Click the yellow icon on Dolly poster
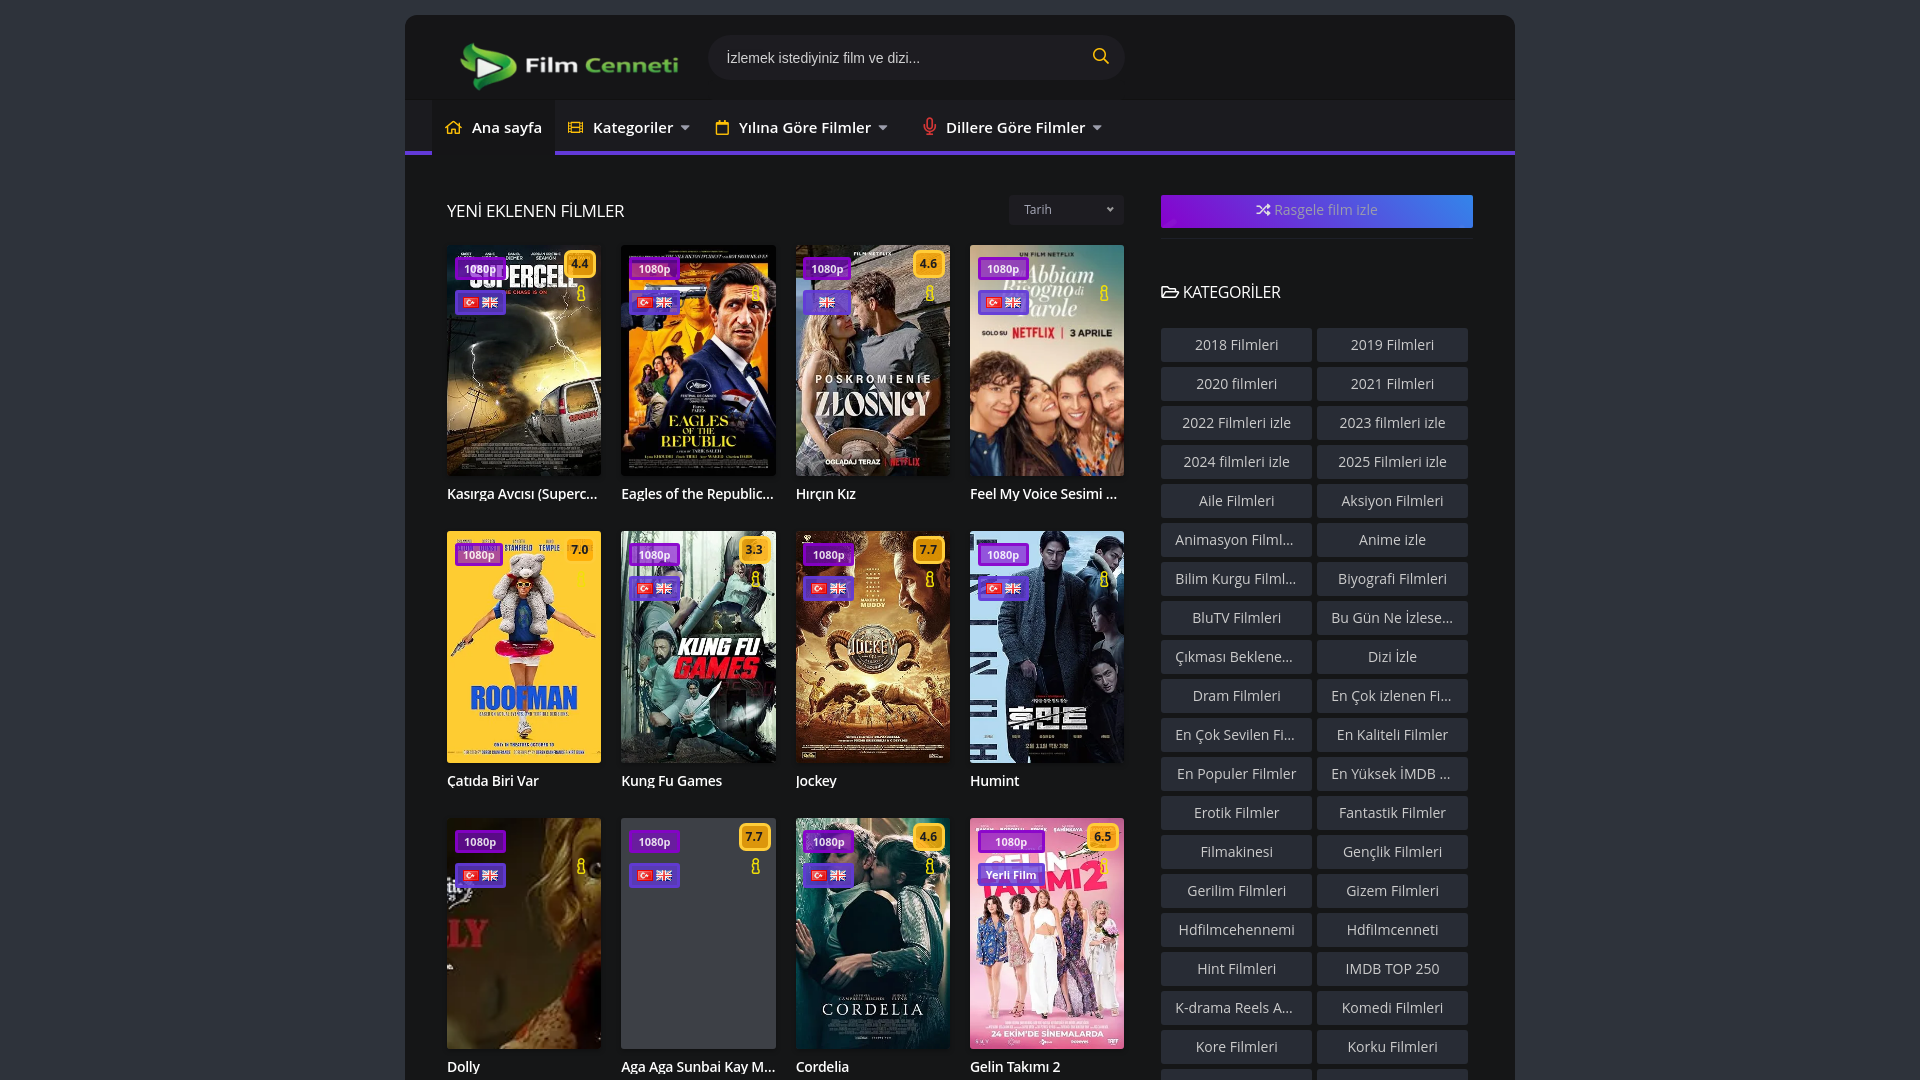1920x1080 pixels. [x=581, y=866]
